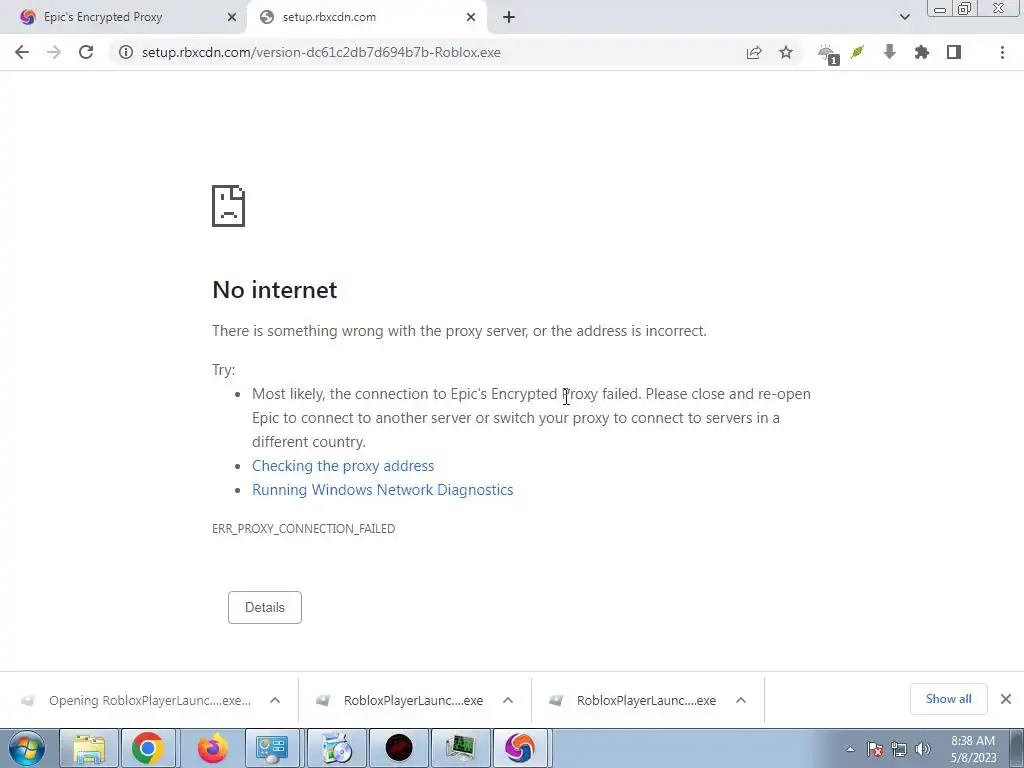Bookmark this page with star icon
Viewport: 1024px width, 768px height.
pos(786,52)
